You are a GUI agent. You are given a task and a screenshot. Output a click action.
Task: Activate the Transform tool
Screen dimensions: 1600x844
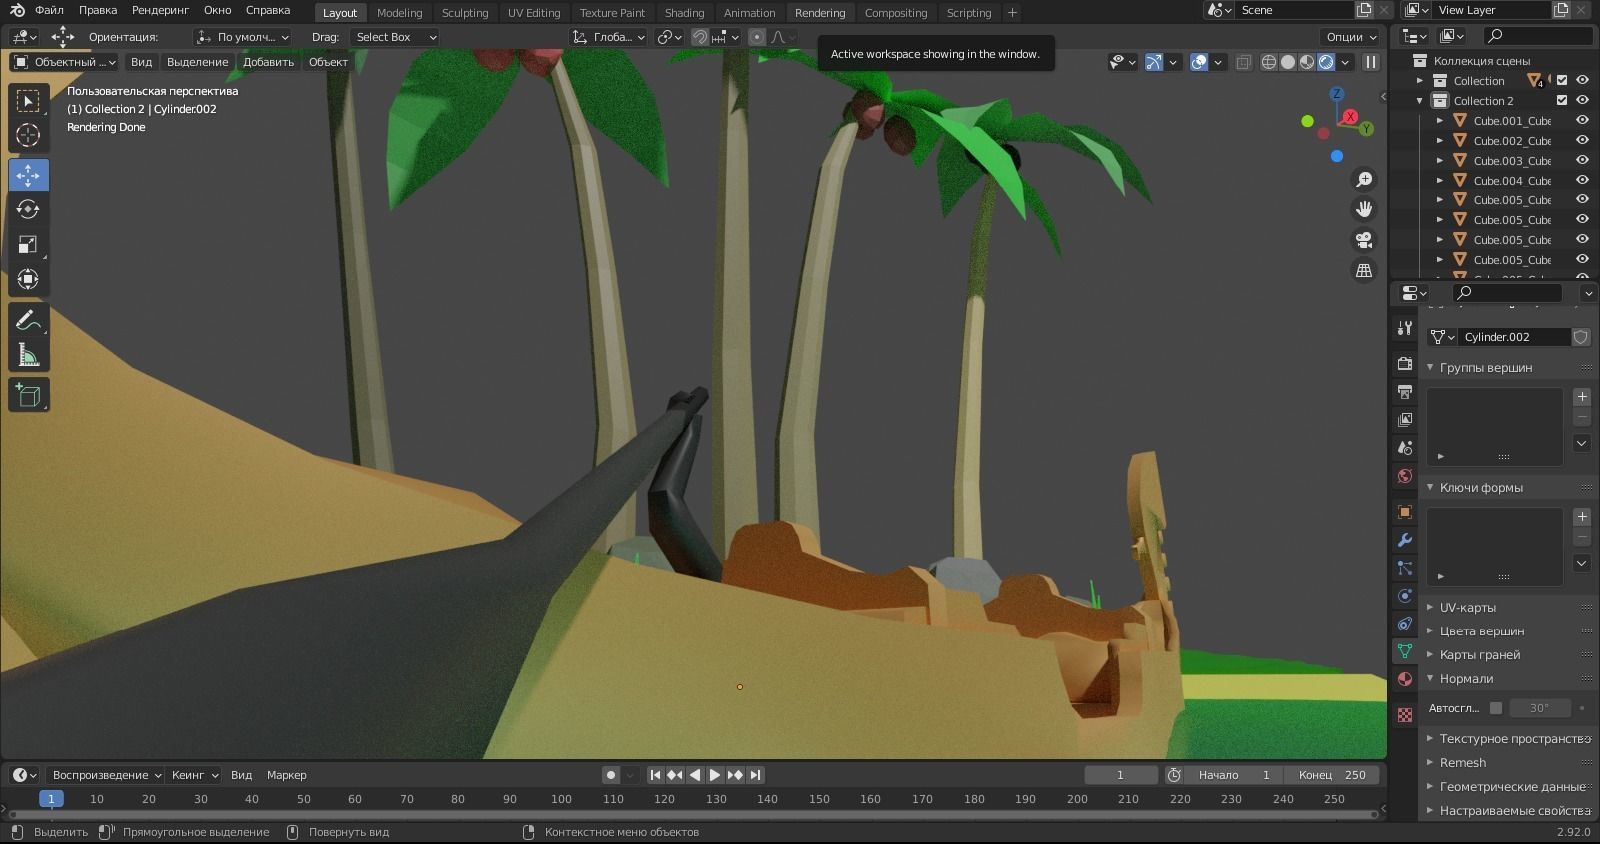[x=28, y=279]
